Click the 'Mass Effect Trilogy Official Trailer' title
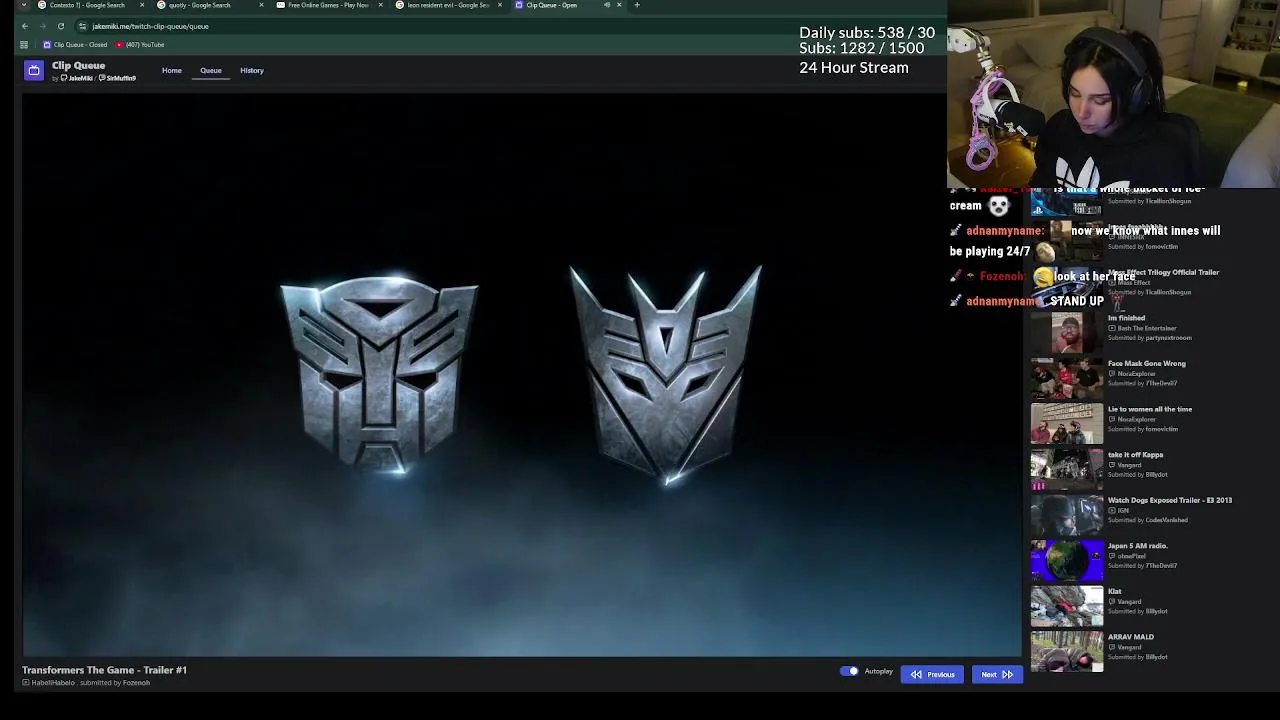Image resolution: width=1280 pixels, height=720 pixels. click(x=1163, y=272)
